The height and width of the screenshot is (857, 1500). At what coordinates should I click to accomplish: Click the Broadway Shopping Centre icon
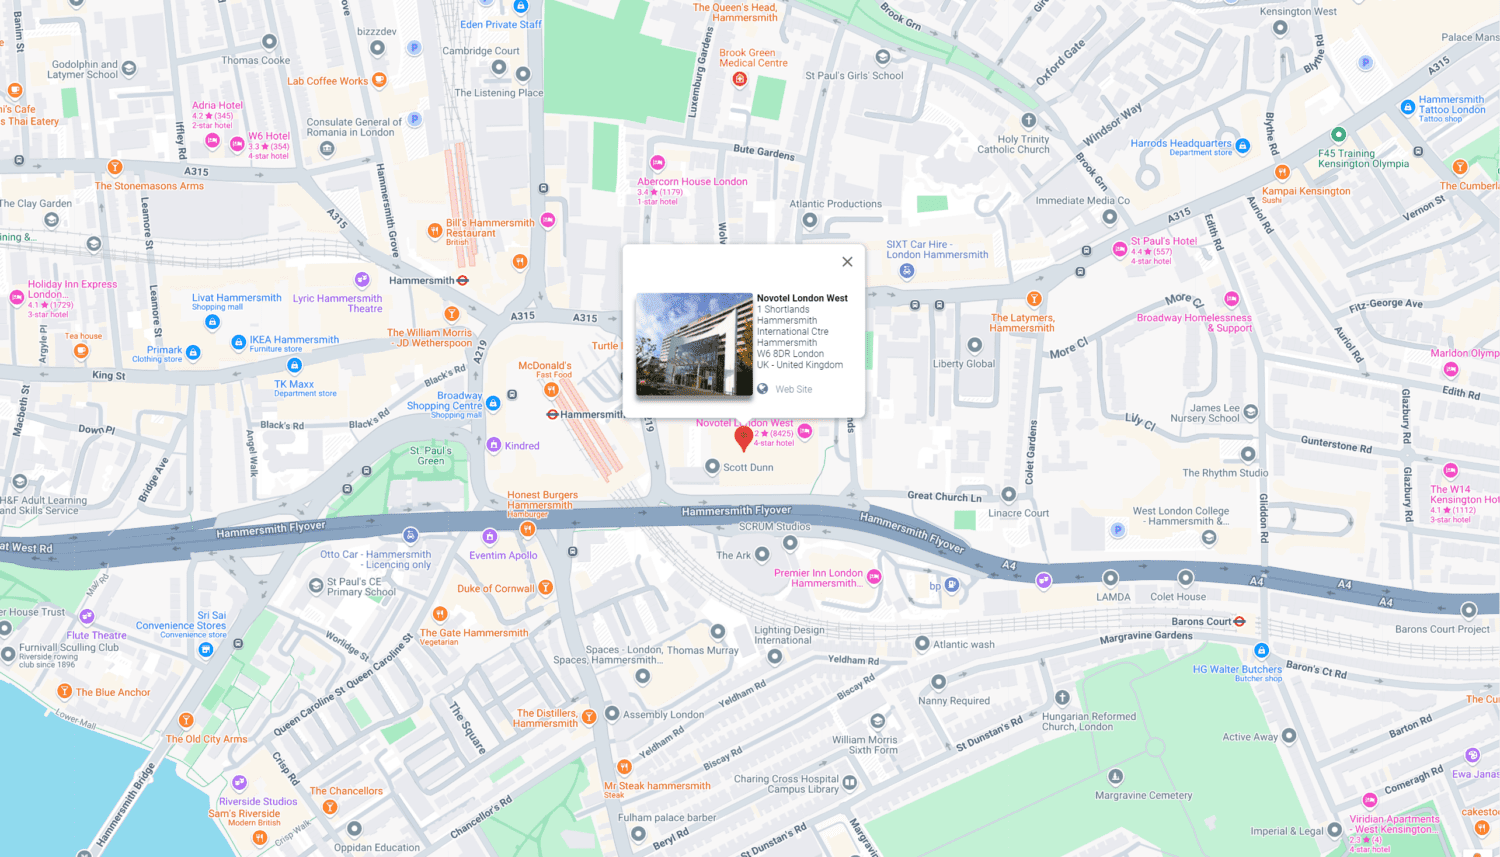click(493, 403)
